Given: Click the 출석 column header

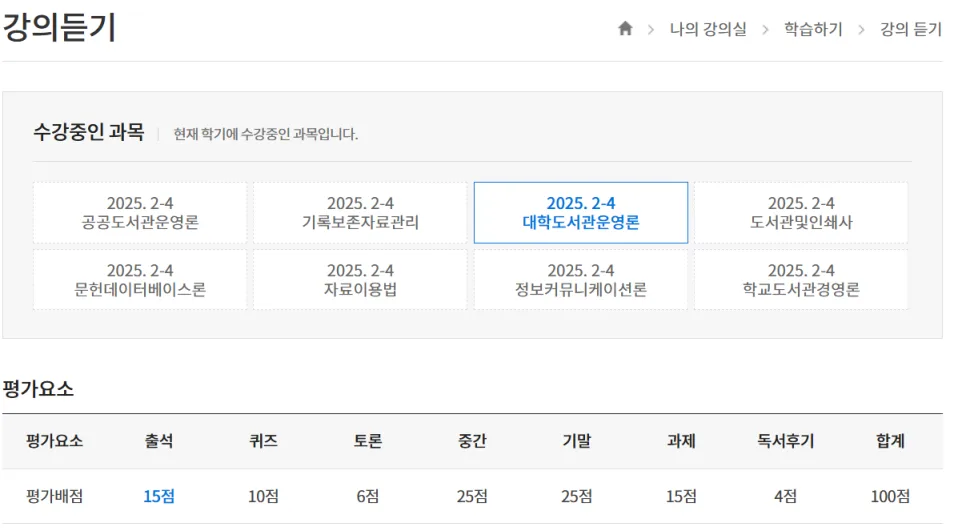Looking at the screenshot, I should point(159,440).
